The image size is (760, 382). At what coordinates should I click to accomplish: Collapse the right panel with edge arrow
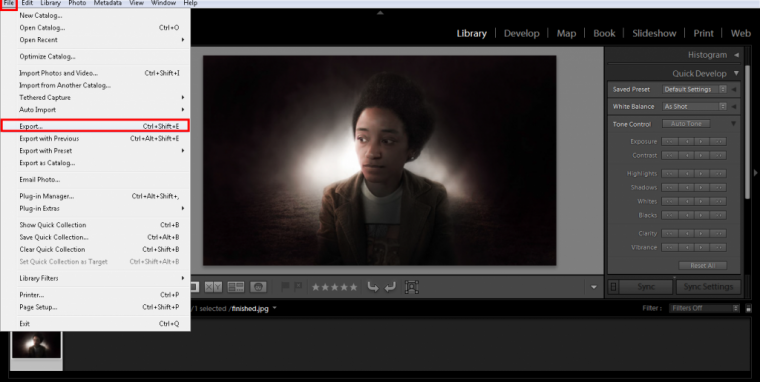pyautogui.click(x=756, y=173)
